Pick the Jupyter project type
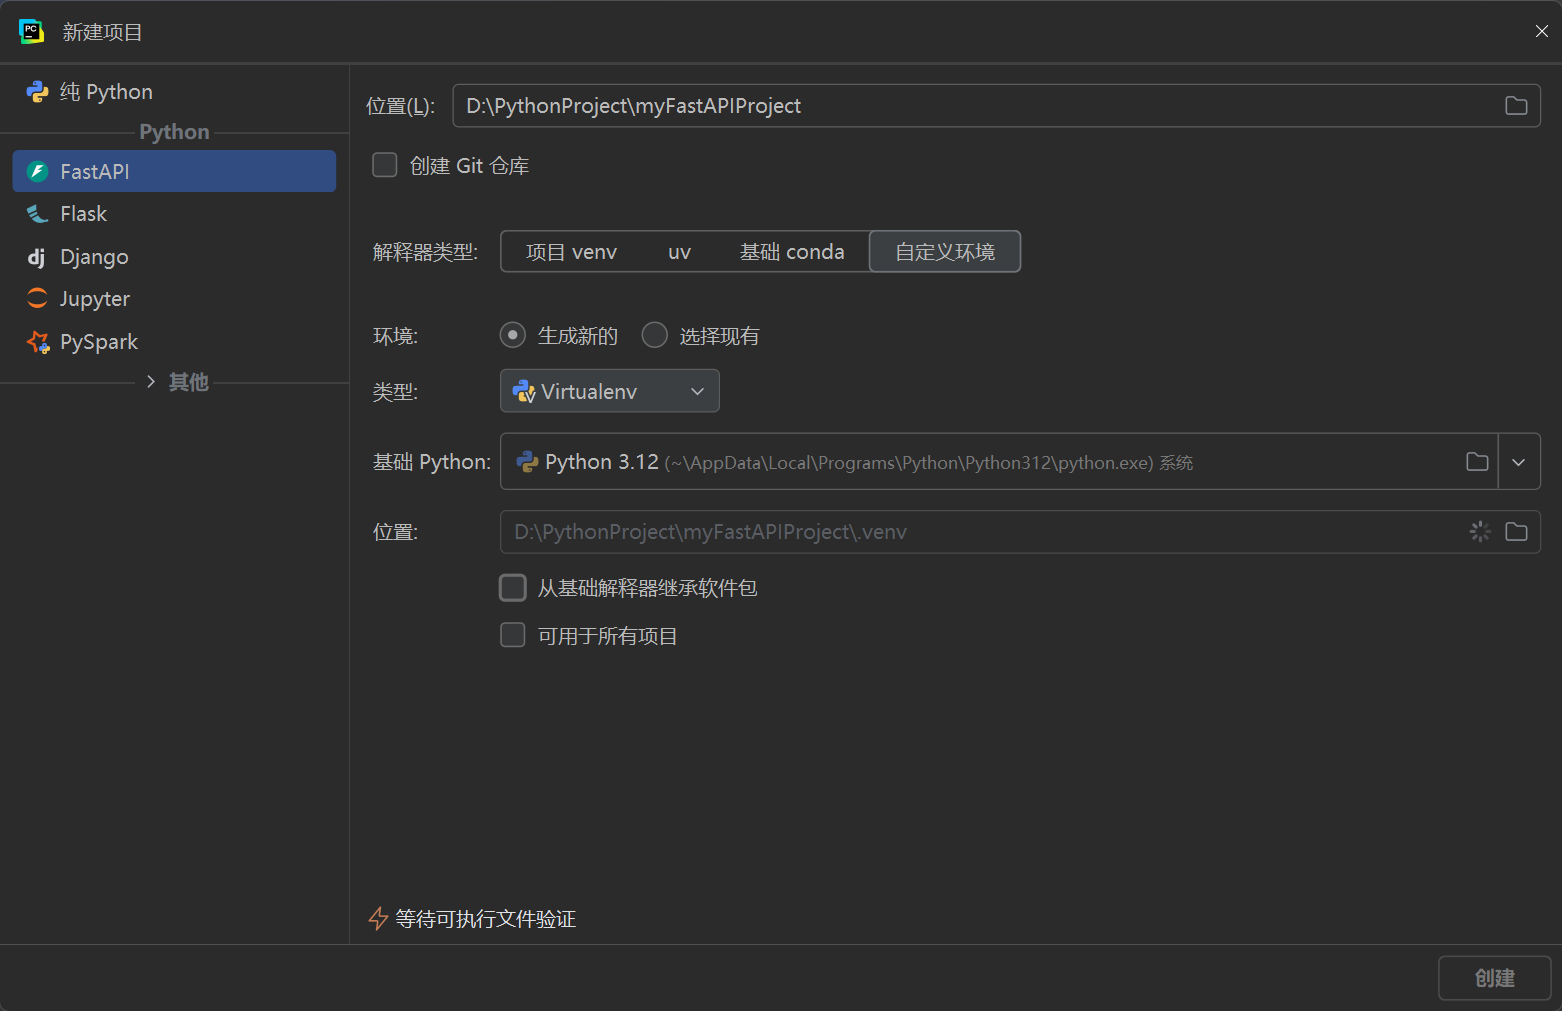Image resolution: width=1562 pixels, height=1011 pixels. tap(174, 299)
